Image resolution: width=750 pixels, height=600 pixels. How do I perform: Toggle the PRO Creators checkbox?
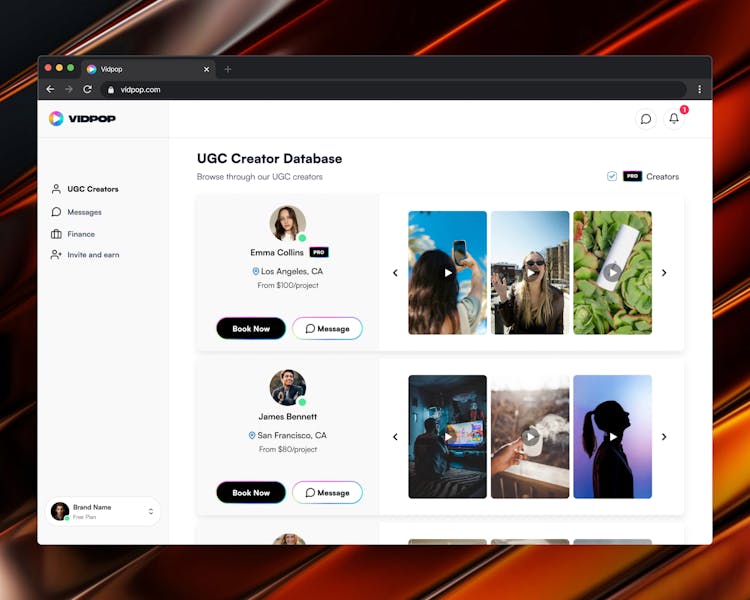point(612,176)
